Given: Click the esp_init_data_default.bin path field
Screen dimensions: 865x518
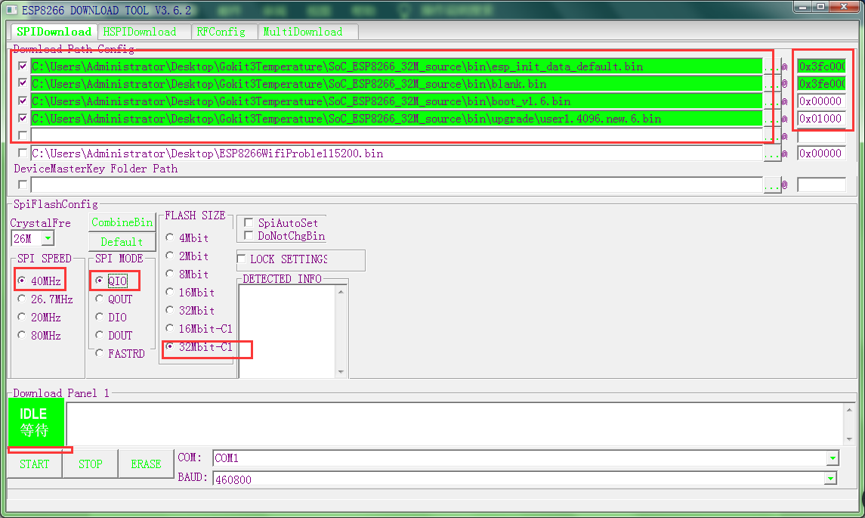Looking at the screenshot, I should pyautogui.click(x=397, y=67).
